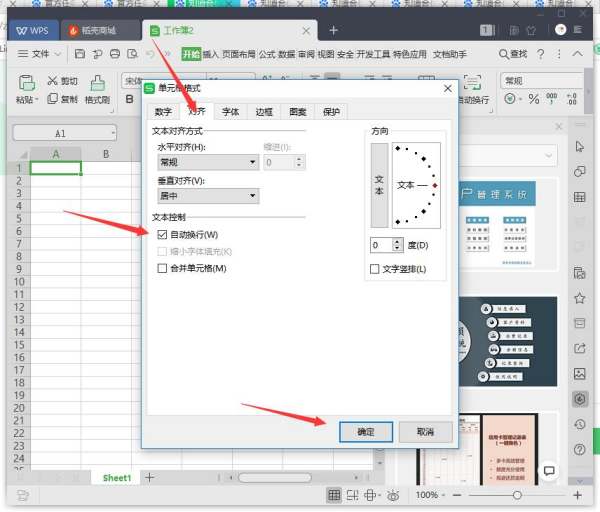Click the degree input field
This screenshot has height=512, width=600.
(x=381, y=245)
